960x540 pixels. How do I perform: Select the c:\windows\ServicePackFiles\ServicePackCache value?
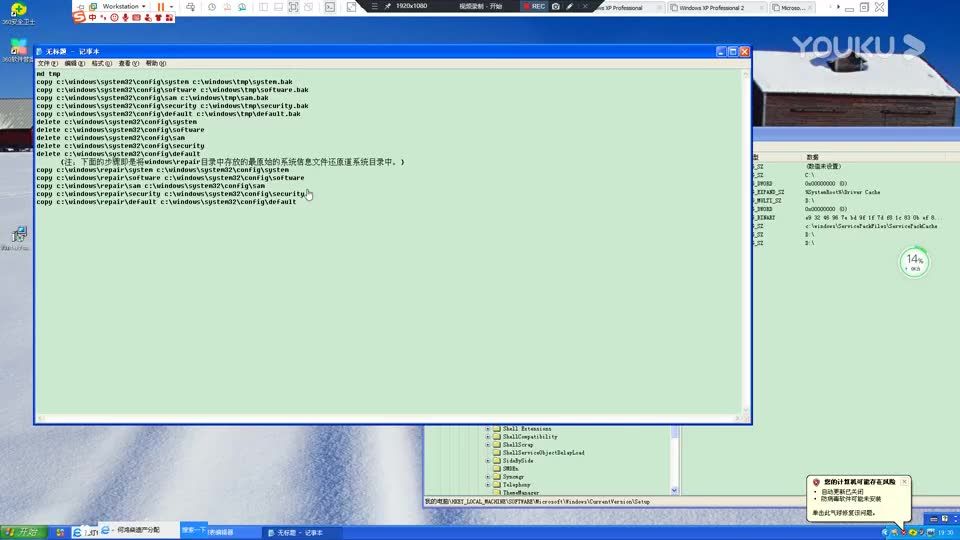[871, 227]
